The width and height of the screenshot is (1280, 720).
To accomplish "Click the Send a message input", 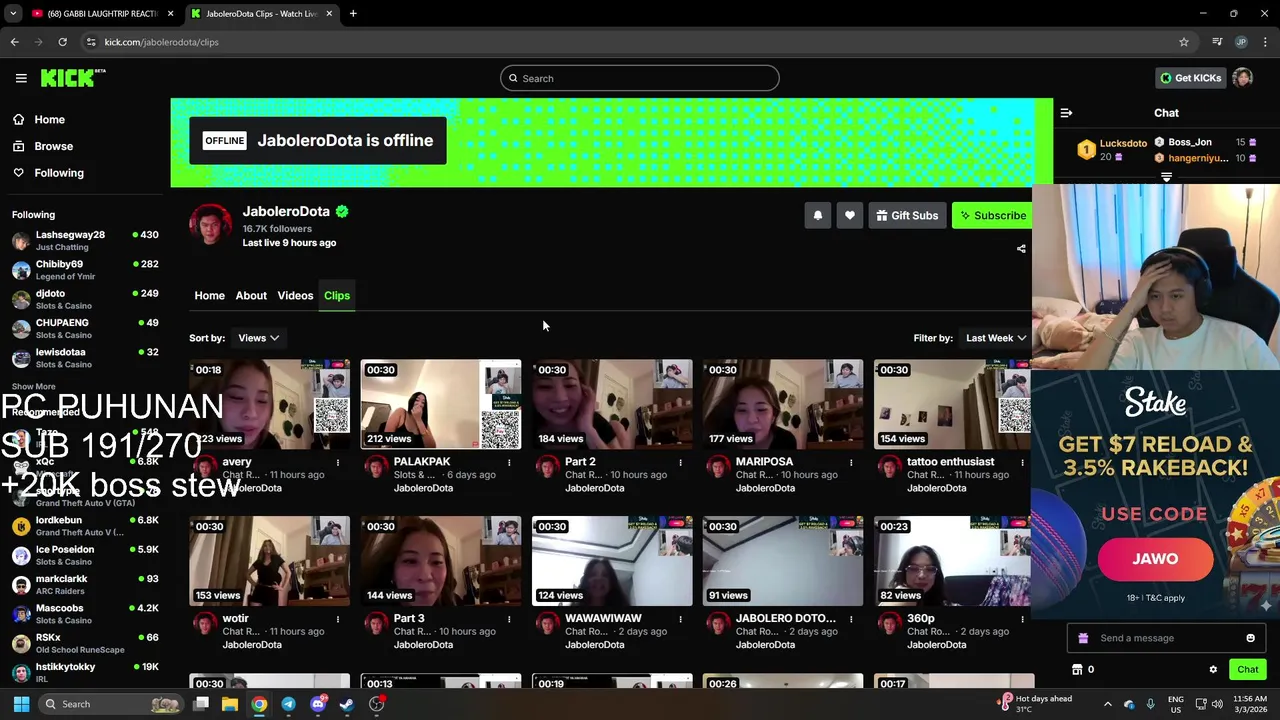I will [1166, 638].
